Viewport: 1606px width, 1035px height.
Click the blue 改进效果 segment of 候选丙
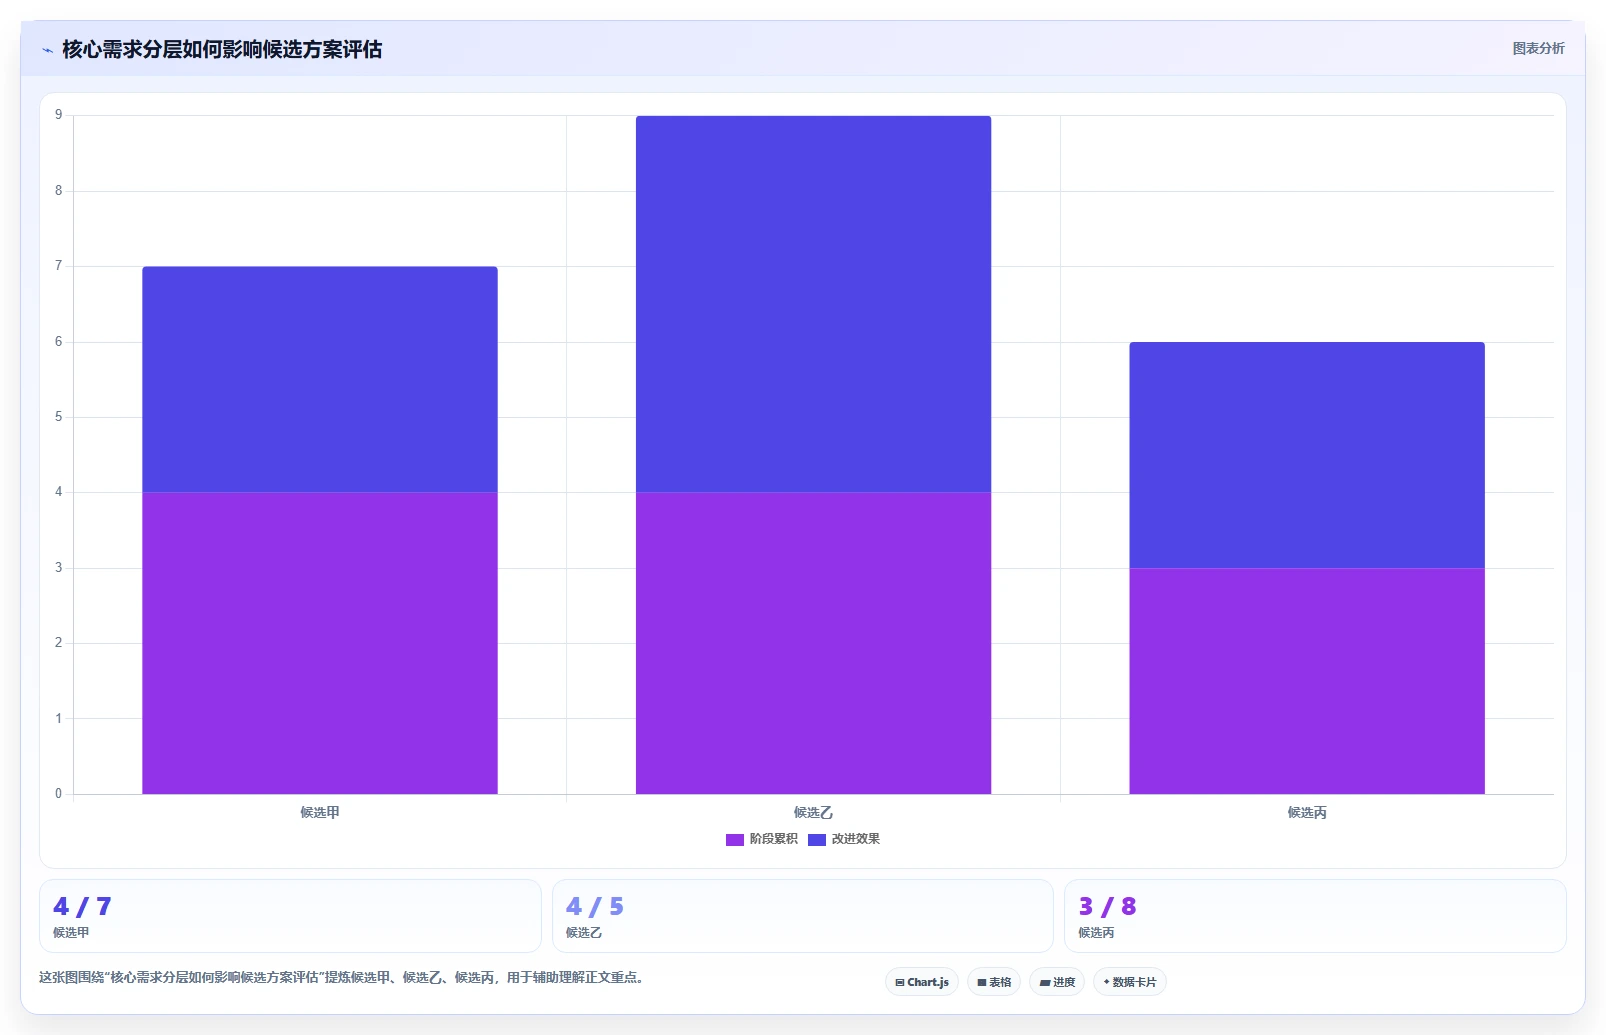click(1307, 455)
